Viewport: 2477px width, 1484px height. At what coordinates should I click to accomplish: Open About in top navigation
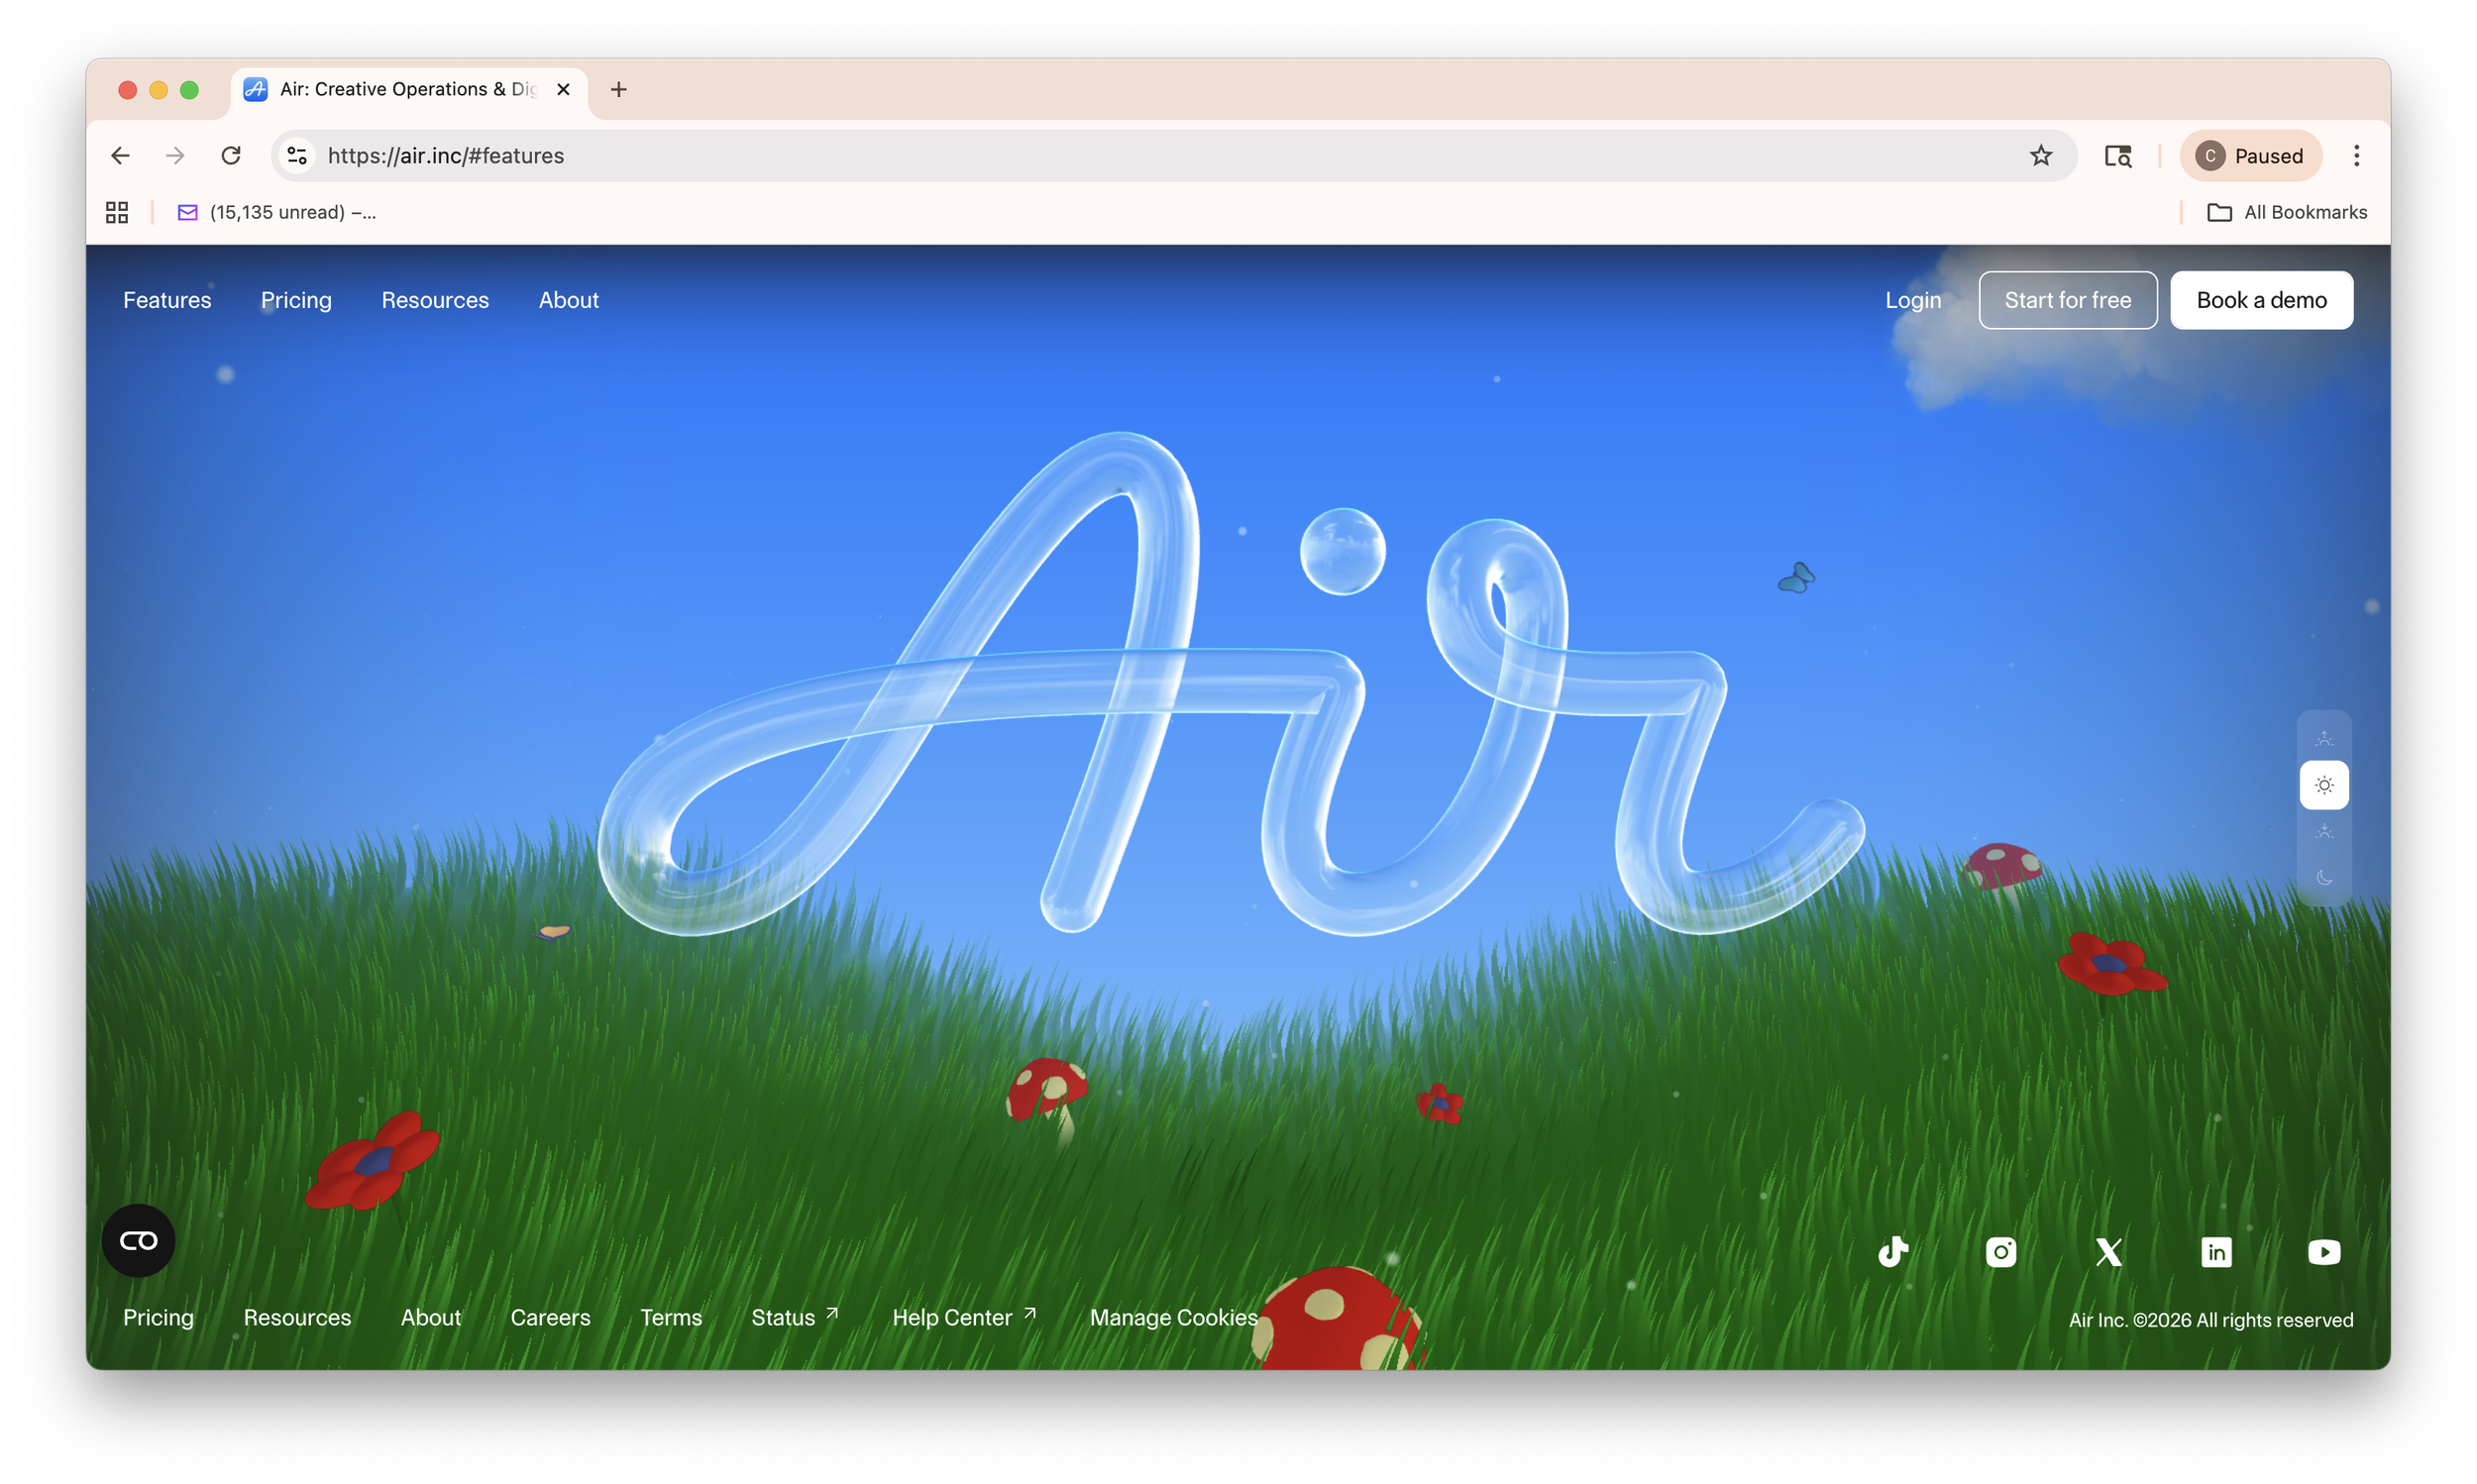pos(568,300)
